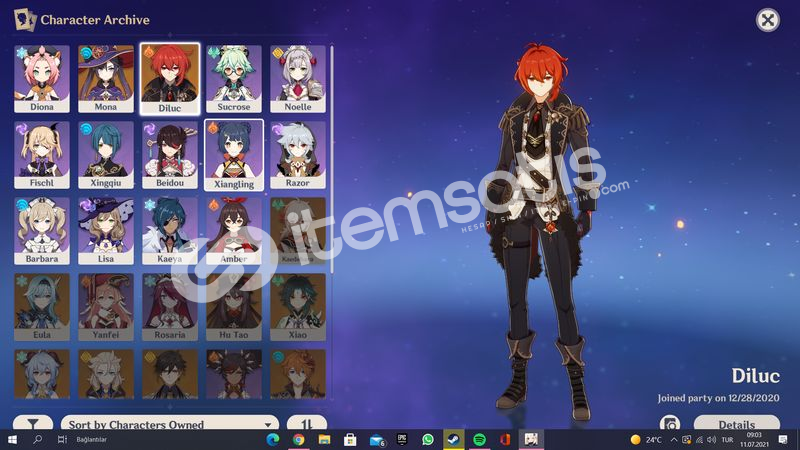Image resolution: width=800 pixels, height=450 pixels.
Task: Select the Yanfei character card
Action: point(106,307)
